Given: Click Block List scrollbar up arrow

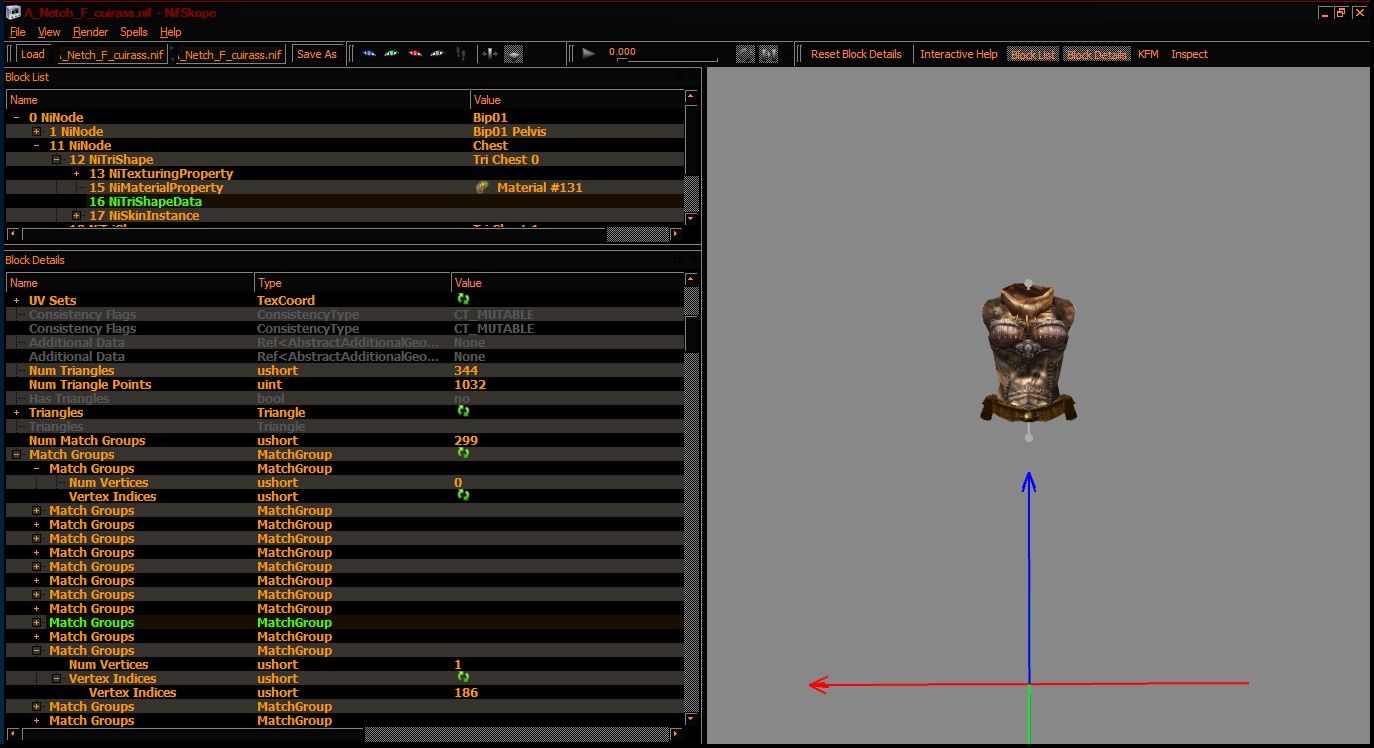Looking at the screenshot, I should tap(691, 97).
